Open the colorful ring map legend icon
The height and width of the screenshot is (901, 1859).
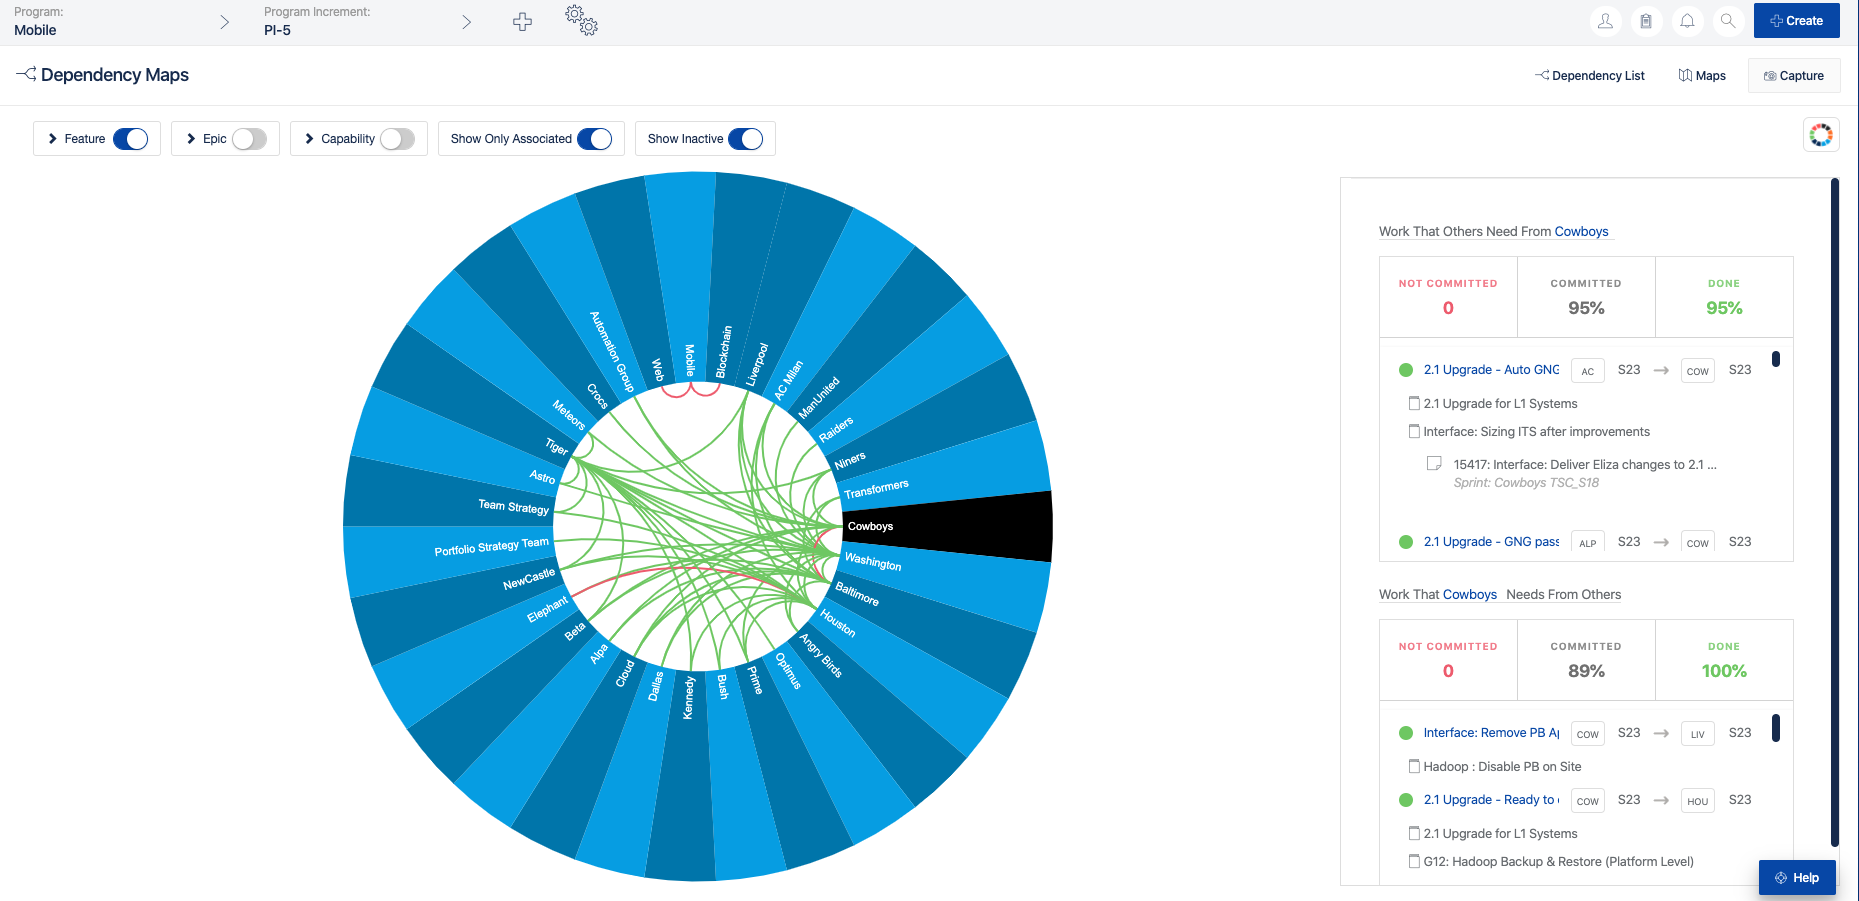[1821, 135]
